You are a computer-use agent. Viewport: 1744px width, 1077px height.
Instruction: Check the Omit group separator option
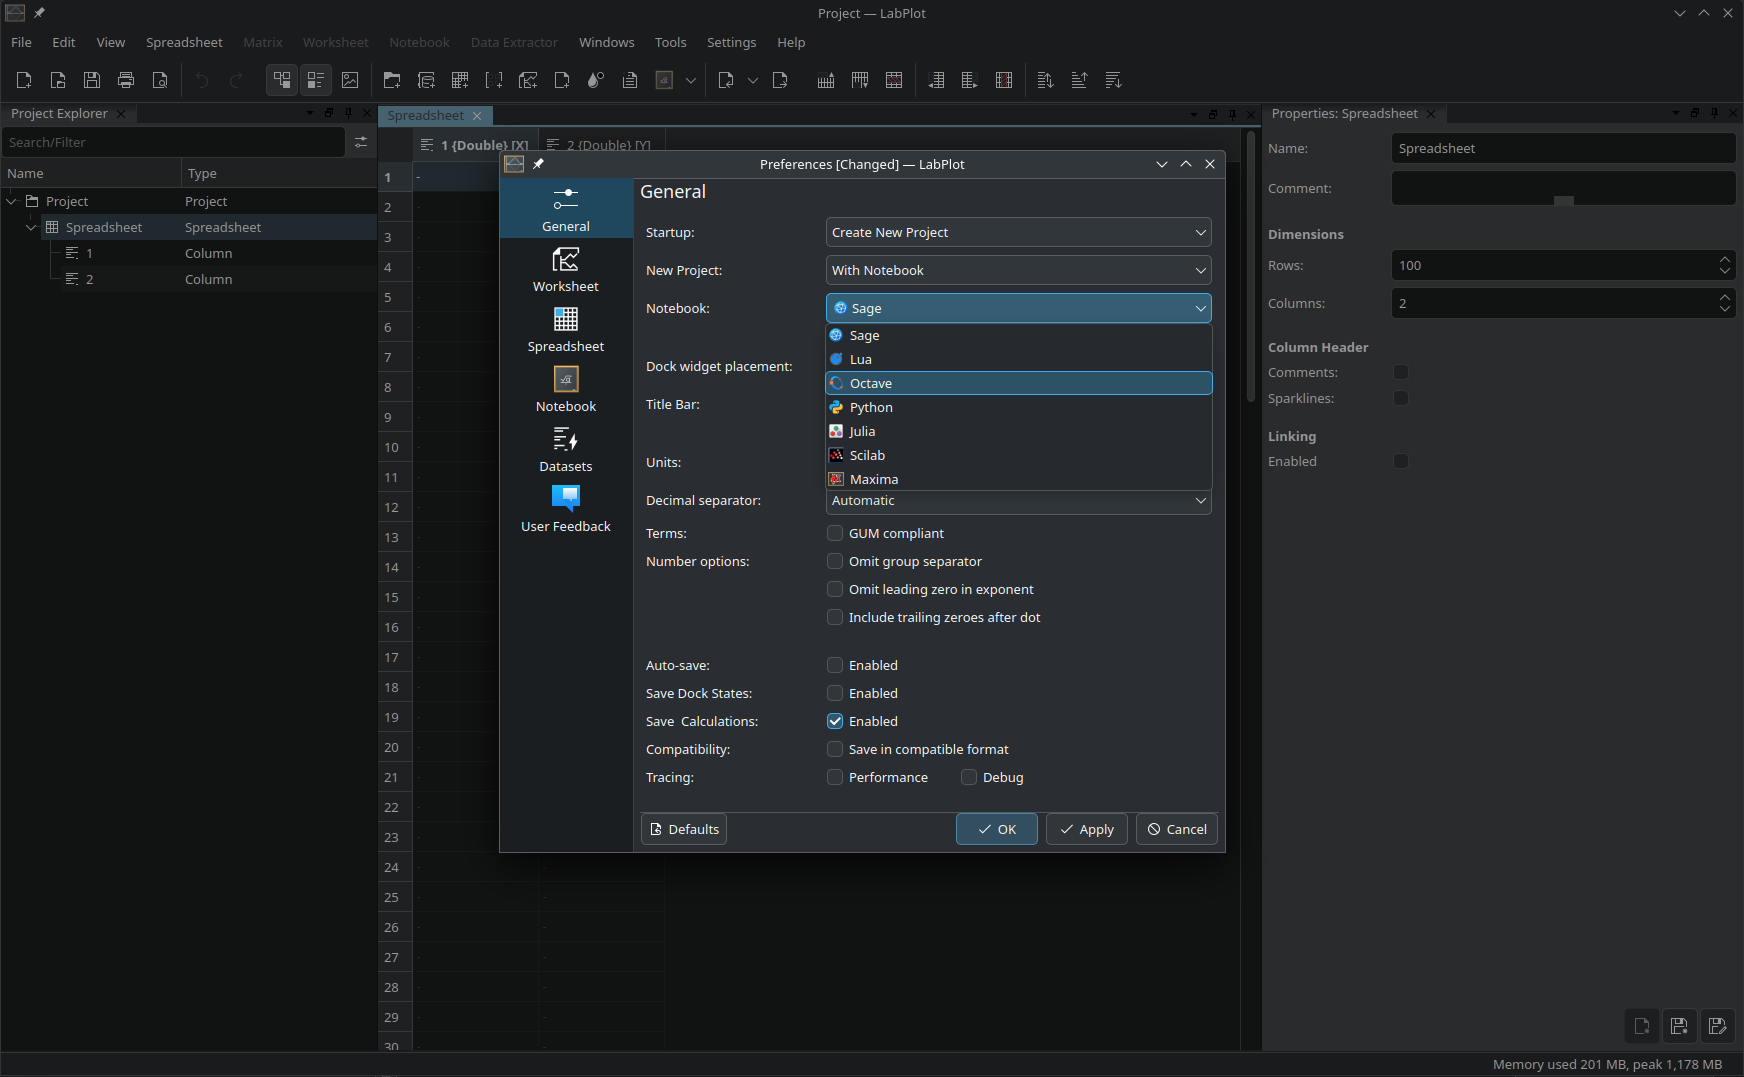coord(834,561)
